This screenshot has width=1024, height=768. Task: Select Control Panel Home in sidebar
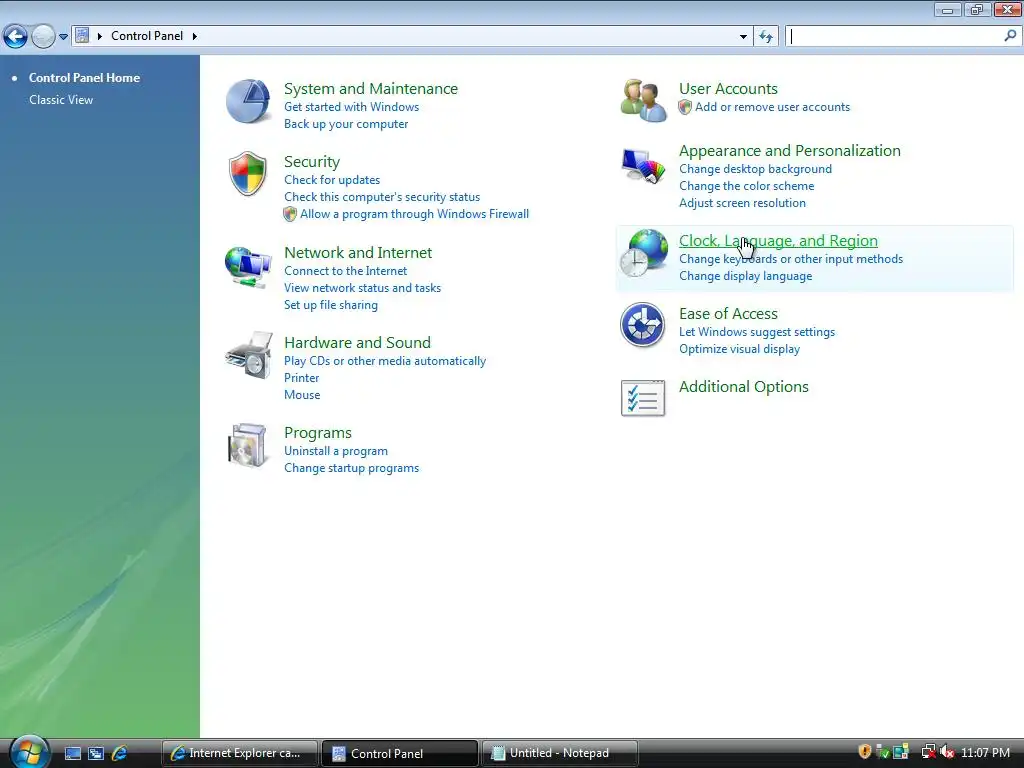(84, 78)
